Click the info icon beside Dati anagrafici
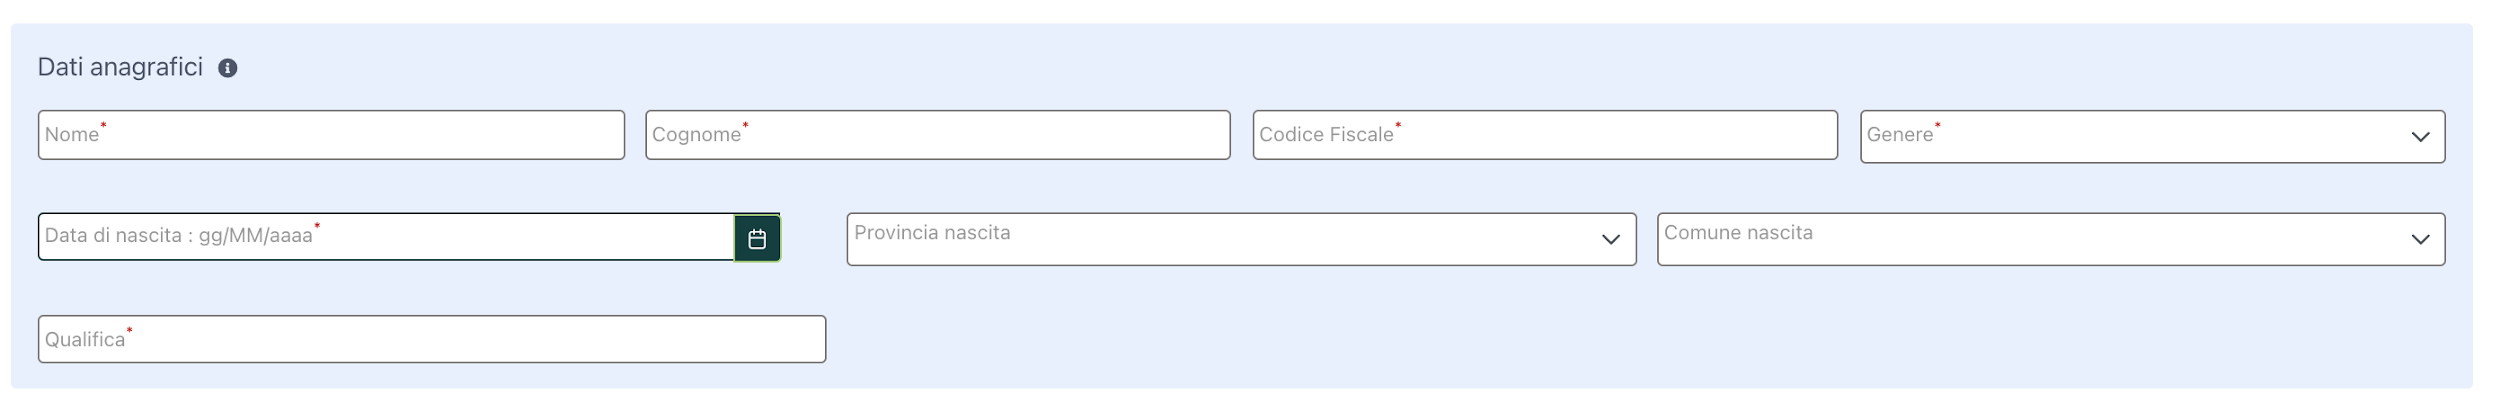Screen dimensions: 2500x403 click(228, 68)
